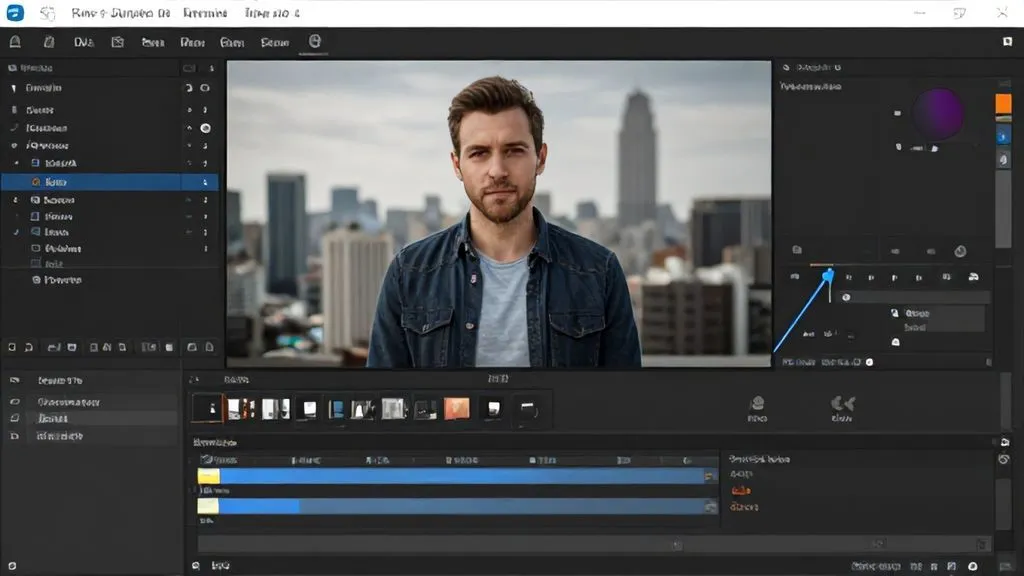Select the orange thumbnail in the clip strip

tap(456, 408)
